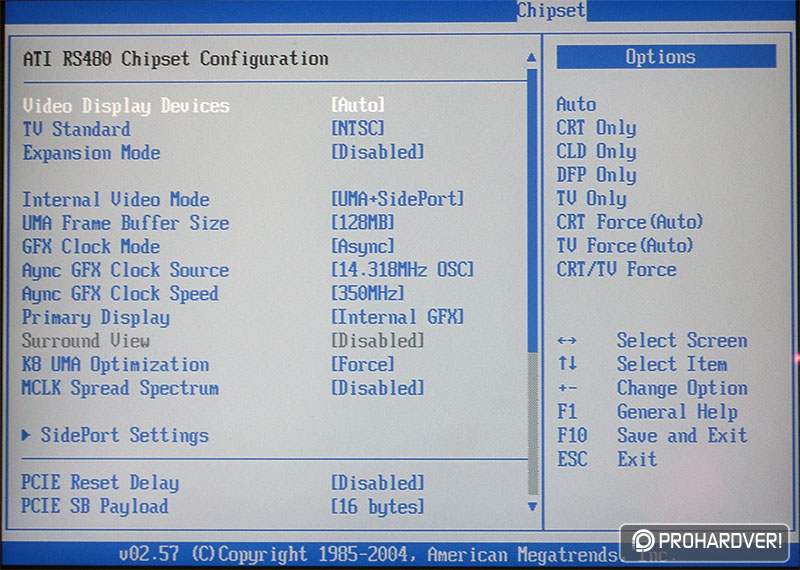This screenshot has height=570, width=800.
Task: Open SidePort Settings submenu
Action: pyautogui.click(x=124, y=436)
